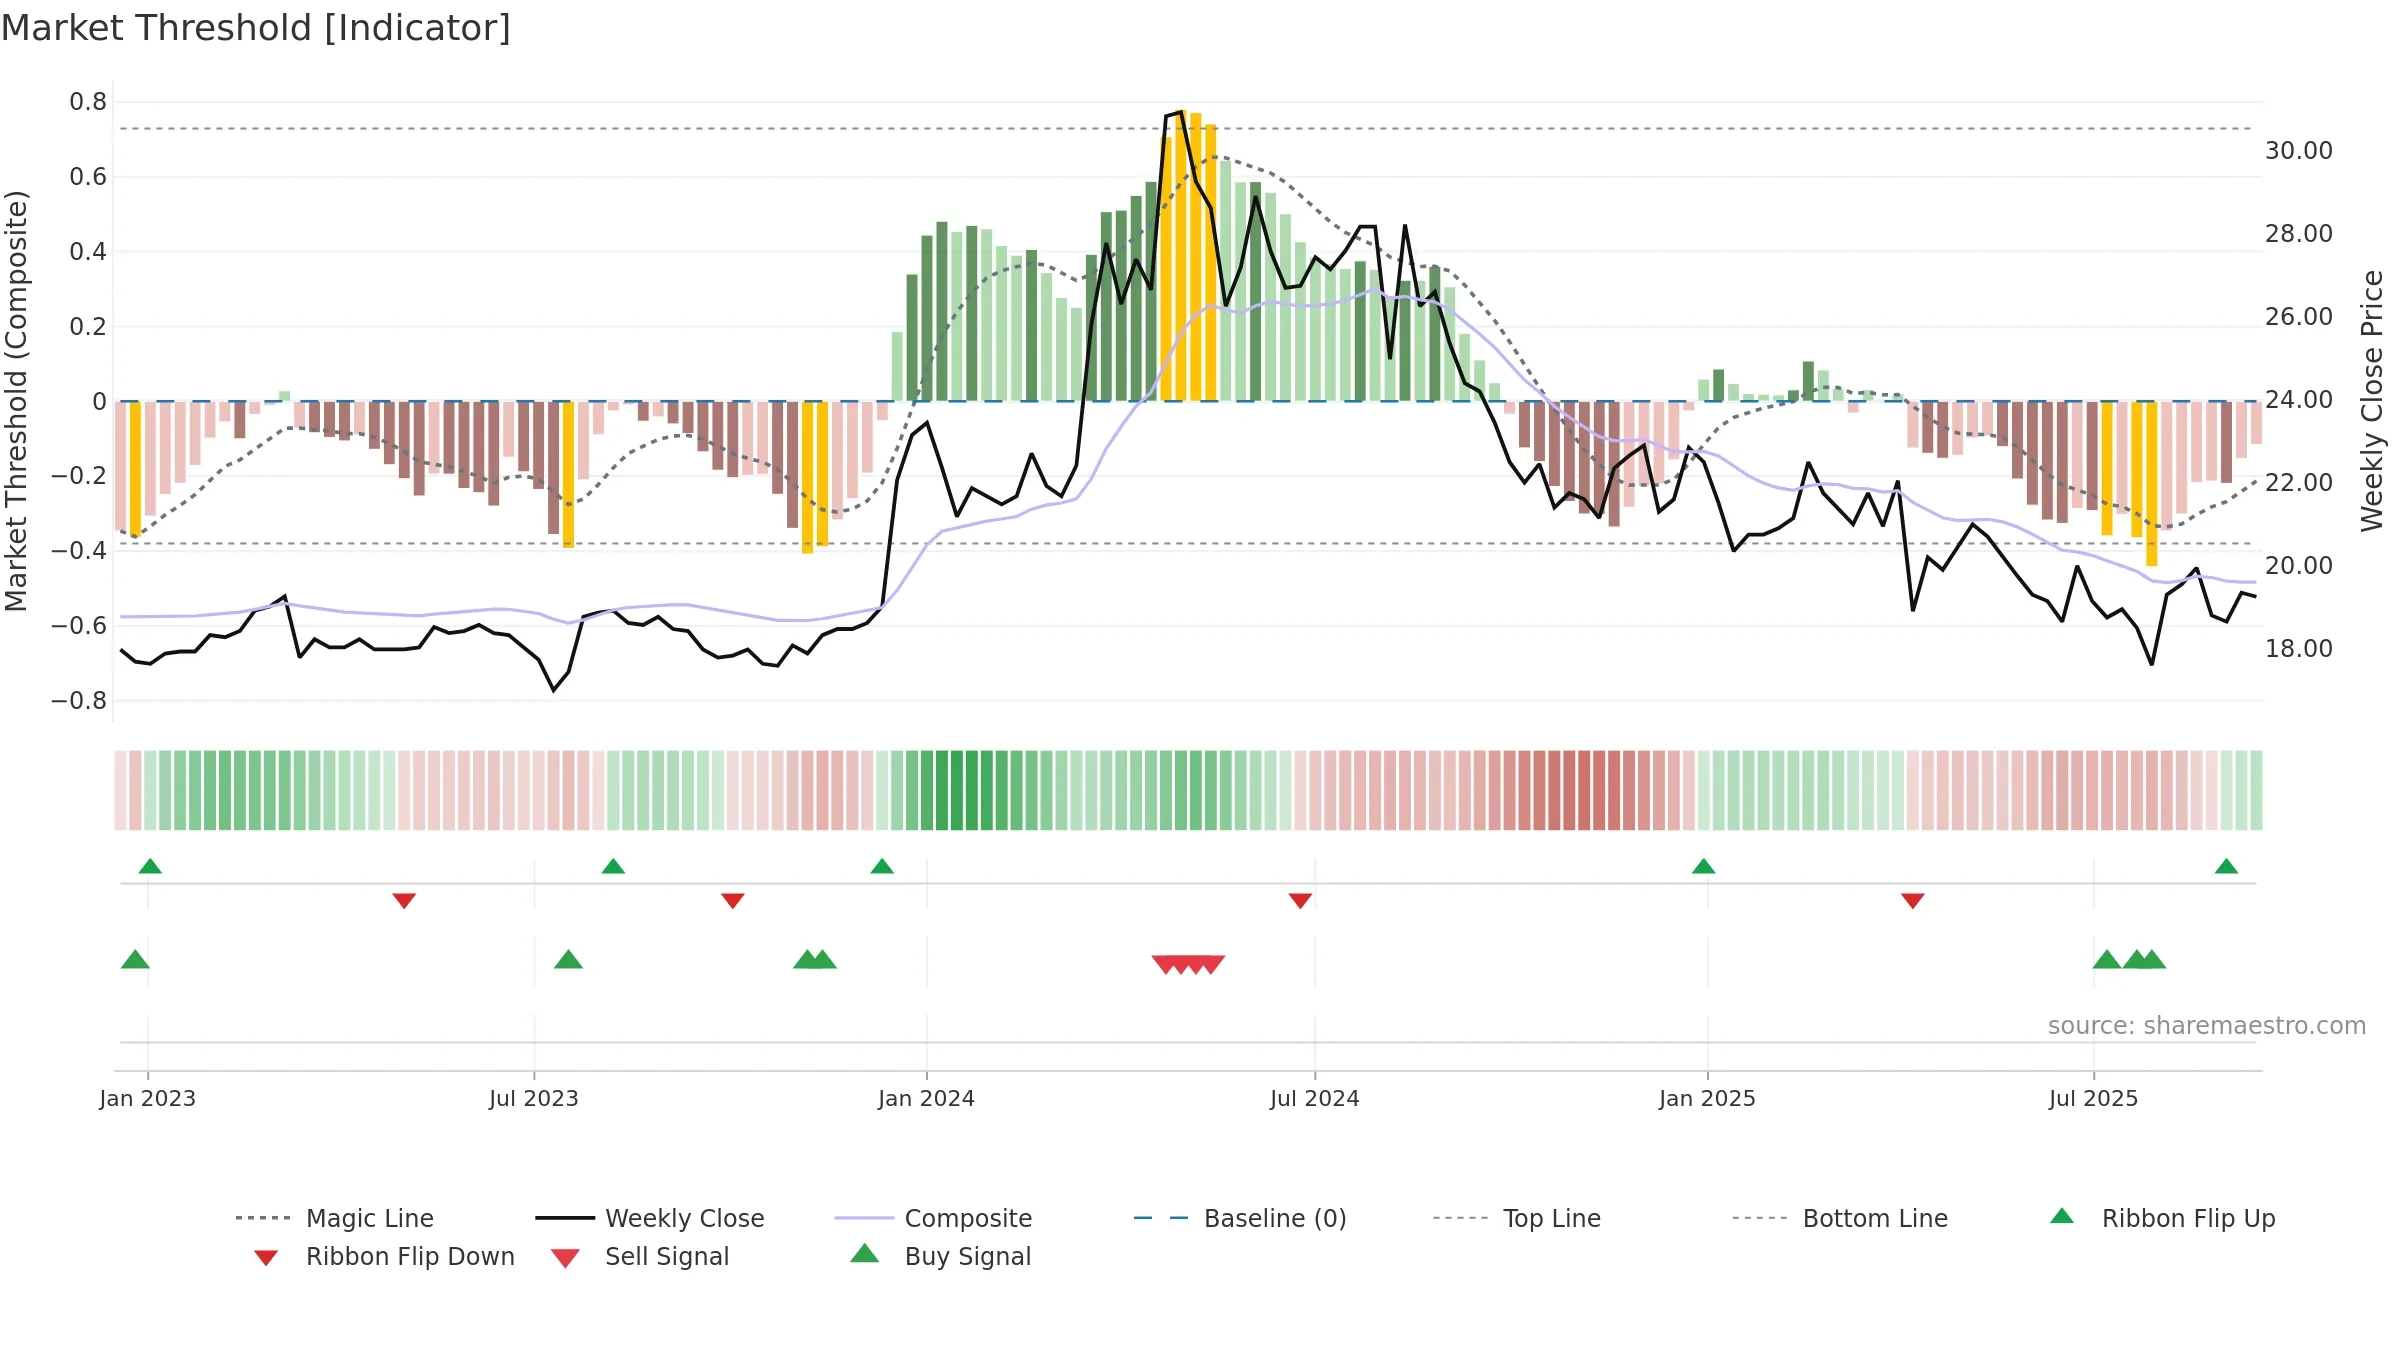Click the 22.00 price axis label

coord(2299,483)
